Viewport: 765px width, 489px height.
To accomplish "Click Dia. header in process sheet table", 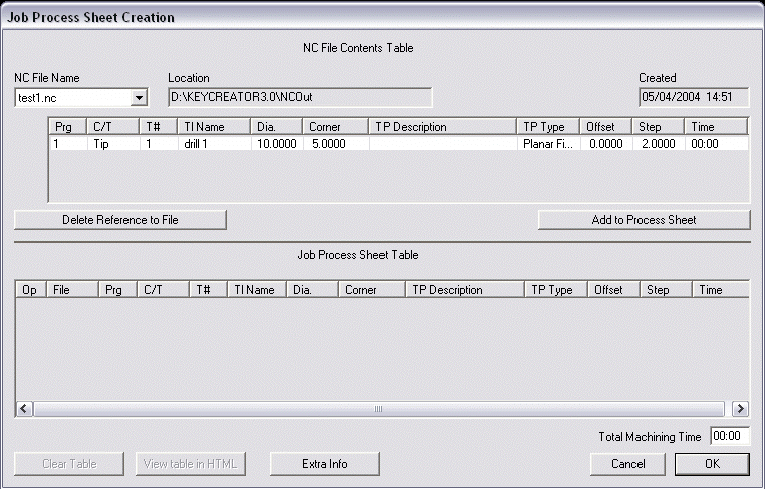I will coord(312,290).
